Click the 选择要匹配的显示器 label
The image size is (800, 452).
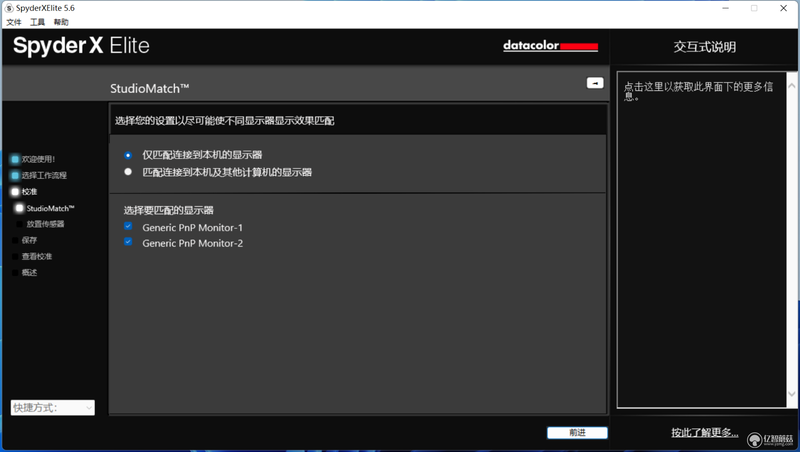pyautogui.click(x=168, y=210)
